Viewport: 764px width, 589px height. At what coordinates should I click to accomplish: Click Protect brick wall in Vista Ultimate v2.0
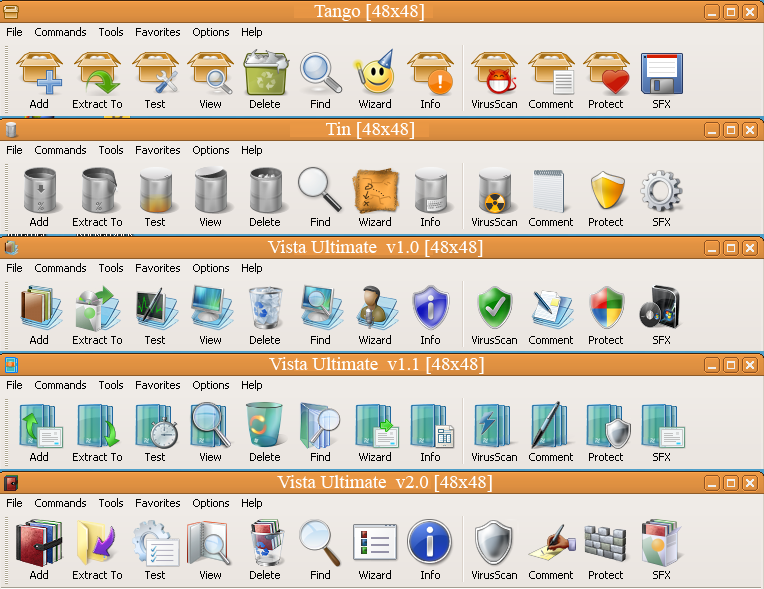[x=605, y=544]
